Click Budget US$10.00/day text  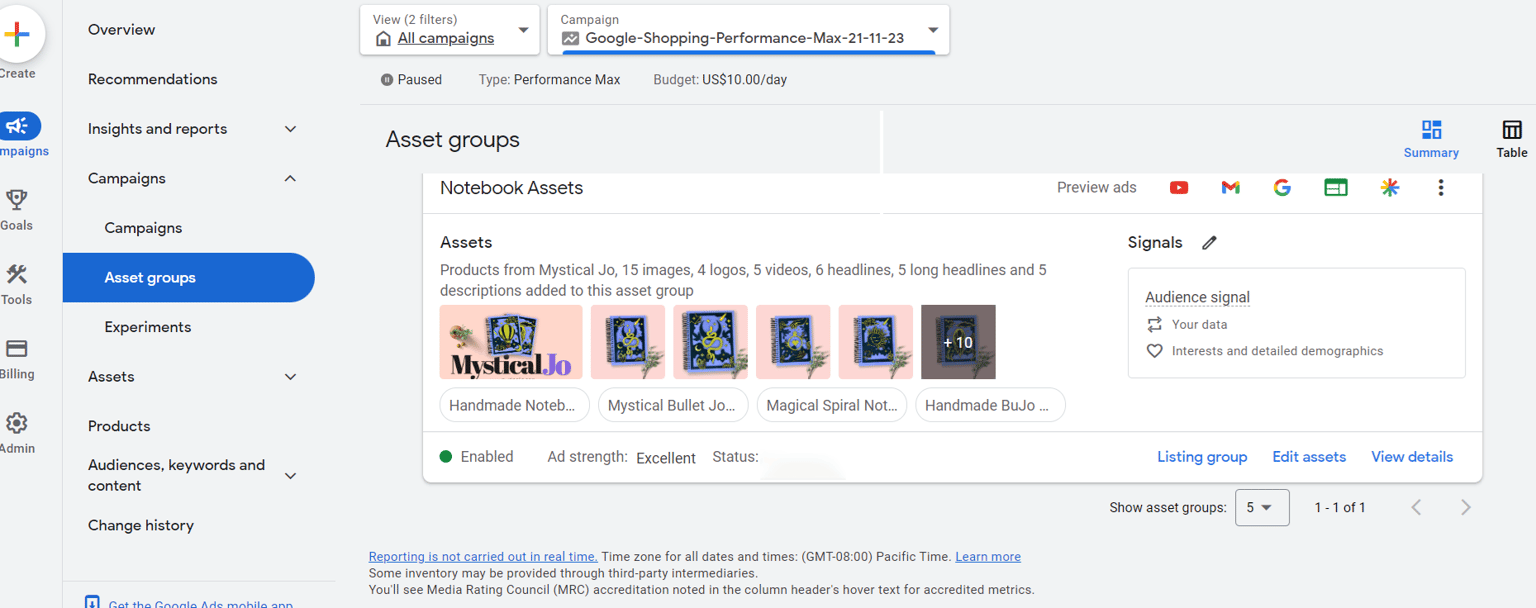pos(720,79)
